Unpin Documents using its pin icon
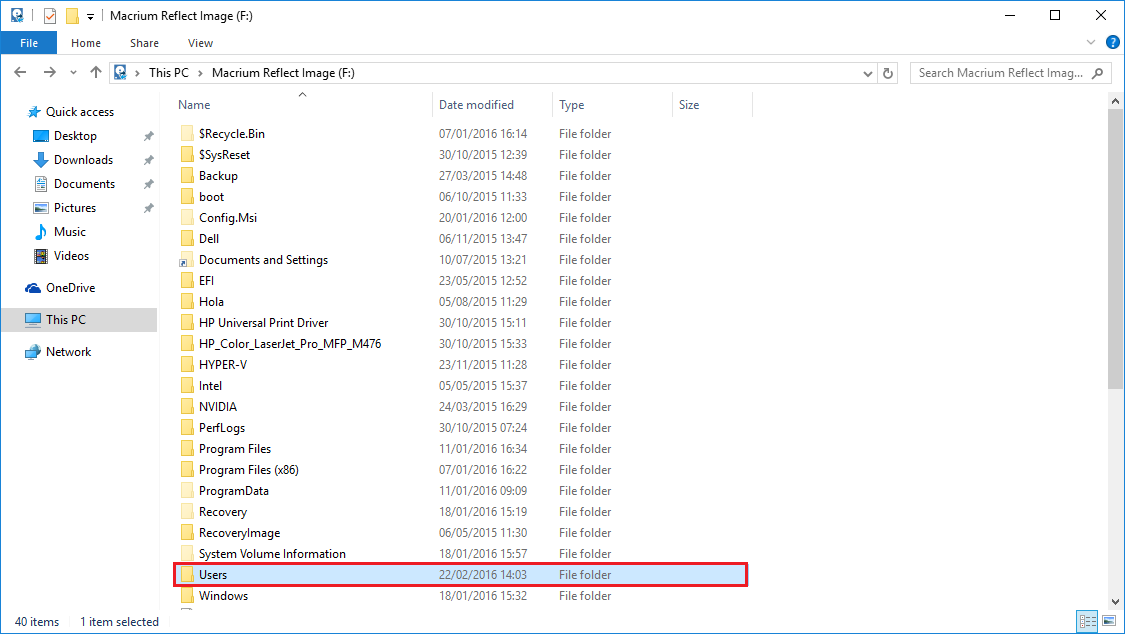The height and width of the screenshot is (634, 1125). 149,184
